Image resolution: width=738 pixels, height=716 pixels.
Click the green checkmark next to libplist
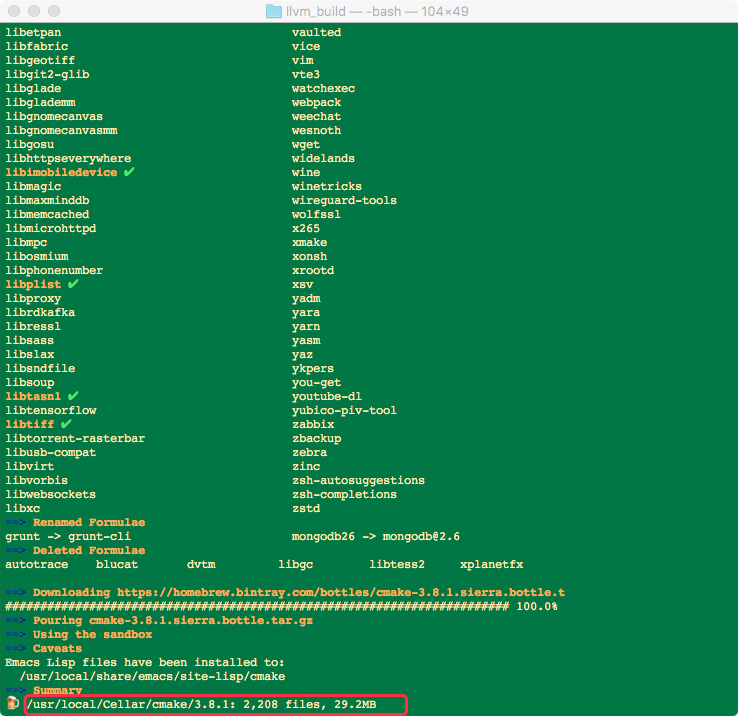click(x=73, y=284)
